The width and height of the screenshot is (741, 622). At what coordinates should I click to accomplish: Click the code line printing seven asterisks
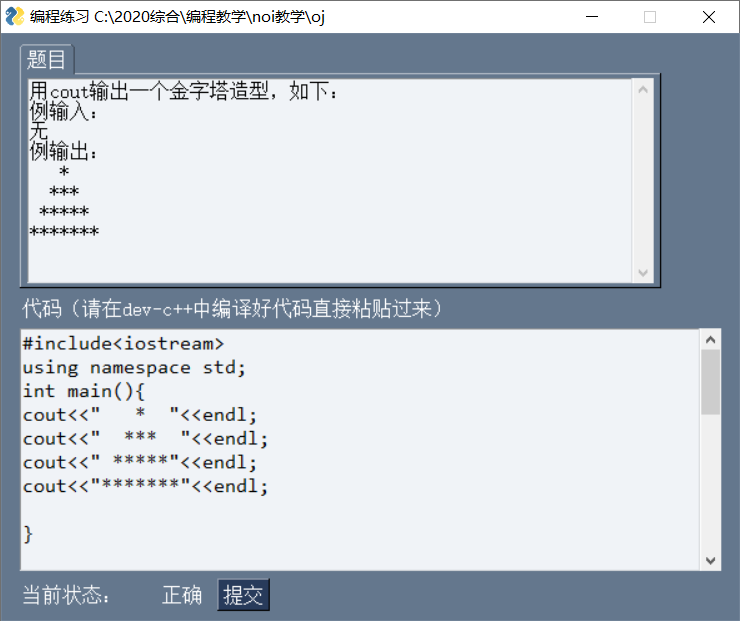pos(146,486)
